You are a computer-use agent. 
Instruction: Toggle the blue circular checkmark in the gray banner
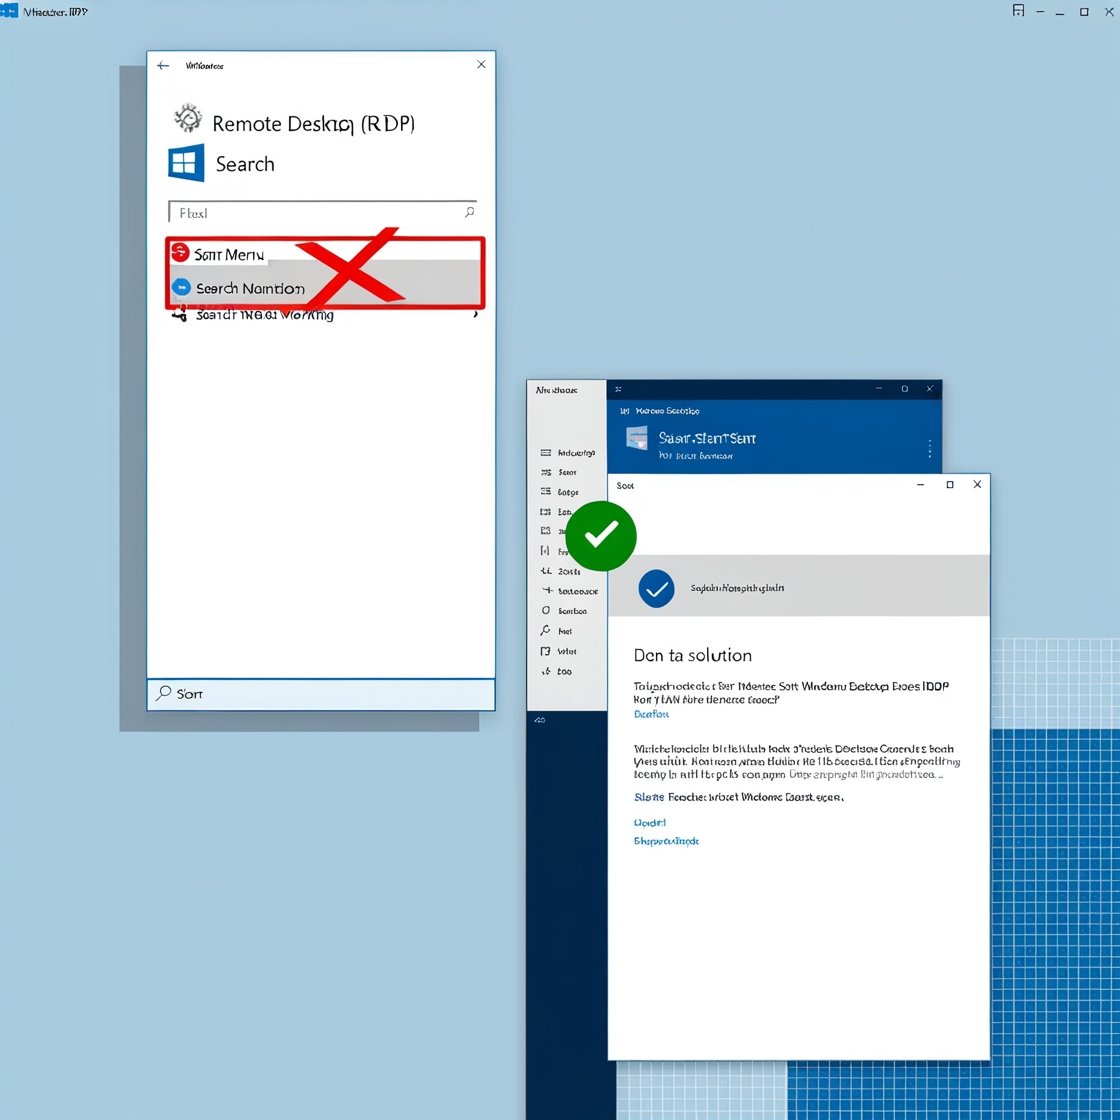[x=656, y=589]
